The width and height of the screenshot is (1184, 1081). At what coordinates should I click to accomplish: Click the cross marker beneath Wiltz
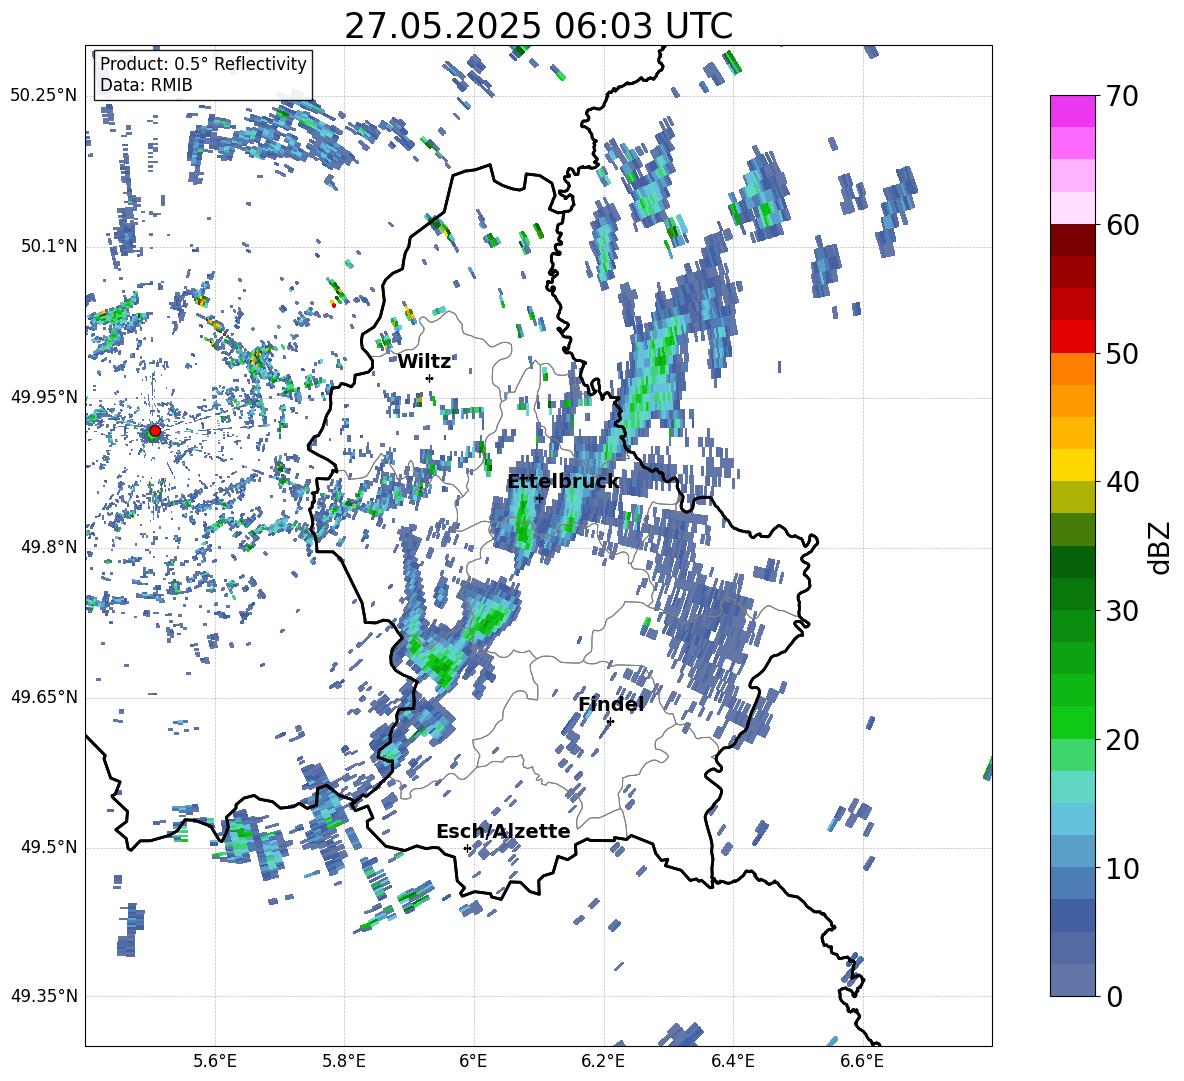430,378
